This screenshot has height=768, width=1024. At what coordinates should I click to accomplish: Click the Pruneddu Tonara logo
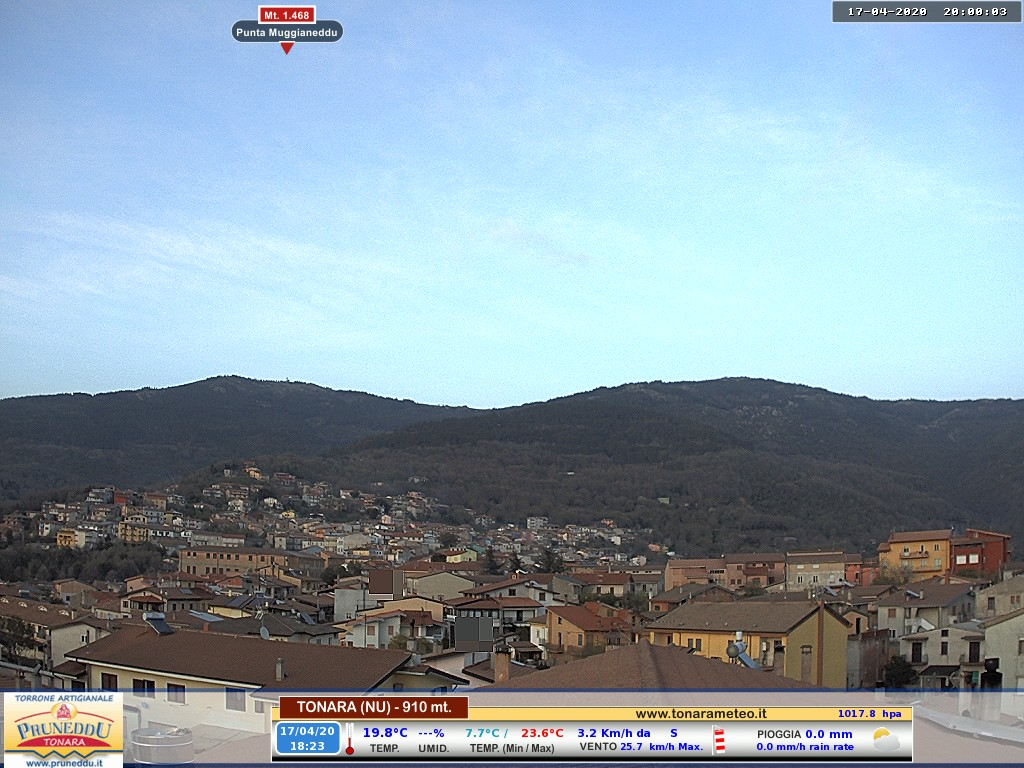[63, 729]
